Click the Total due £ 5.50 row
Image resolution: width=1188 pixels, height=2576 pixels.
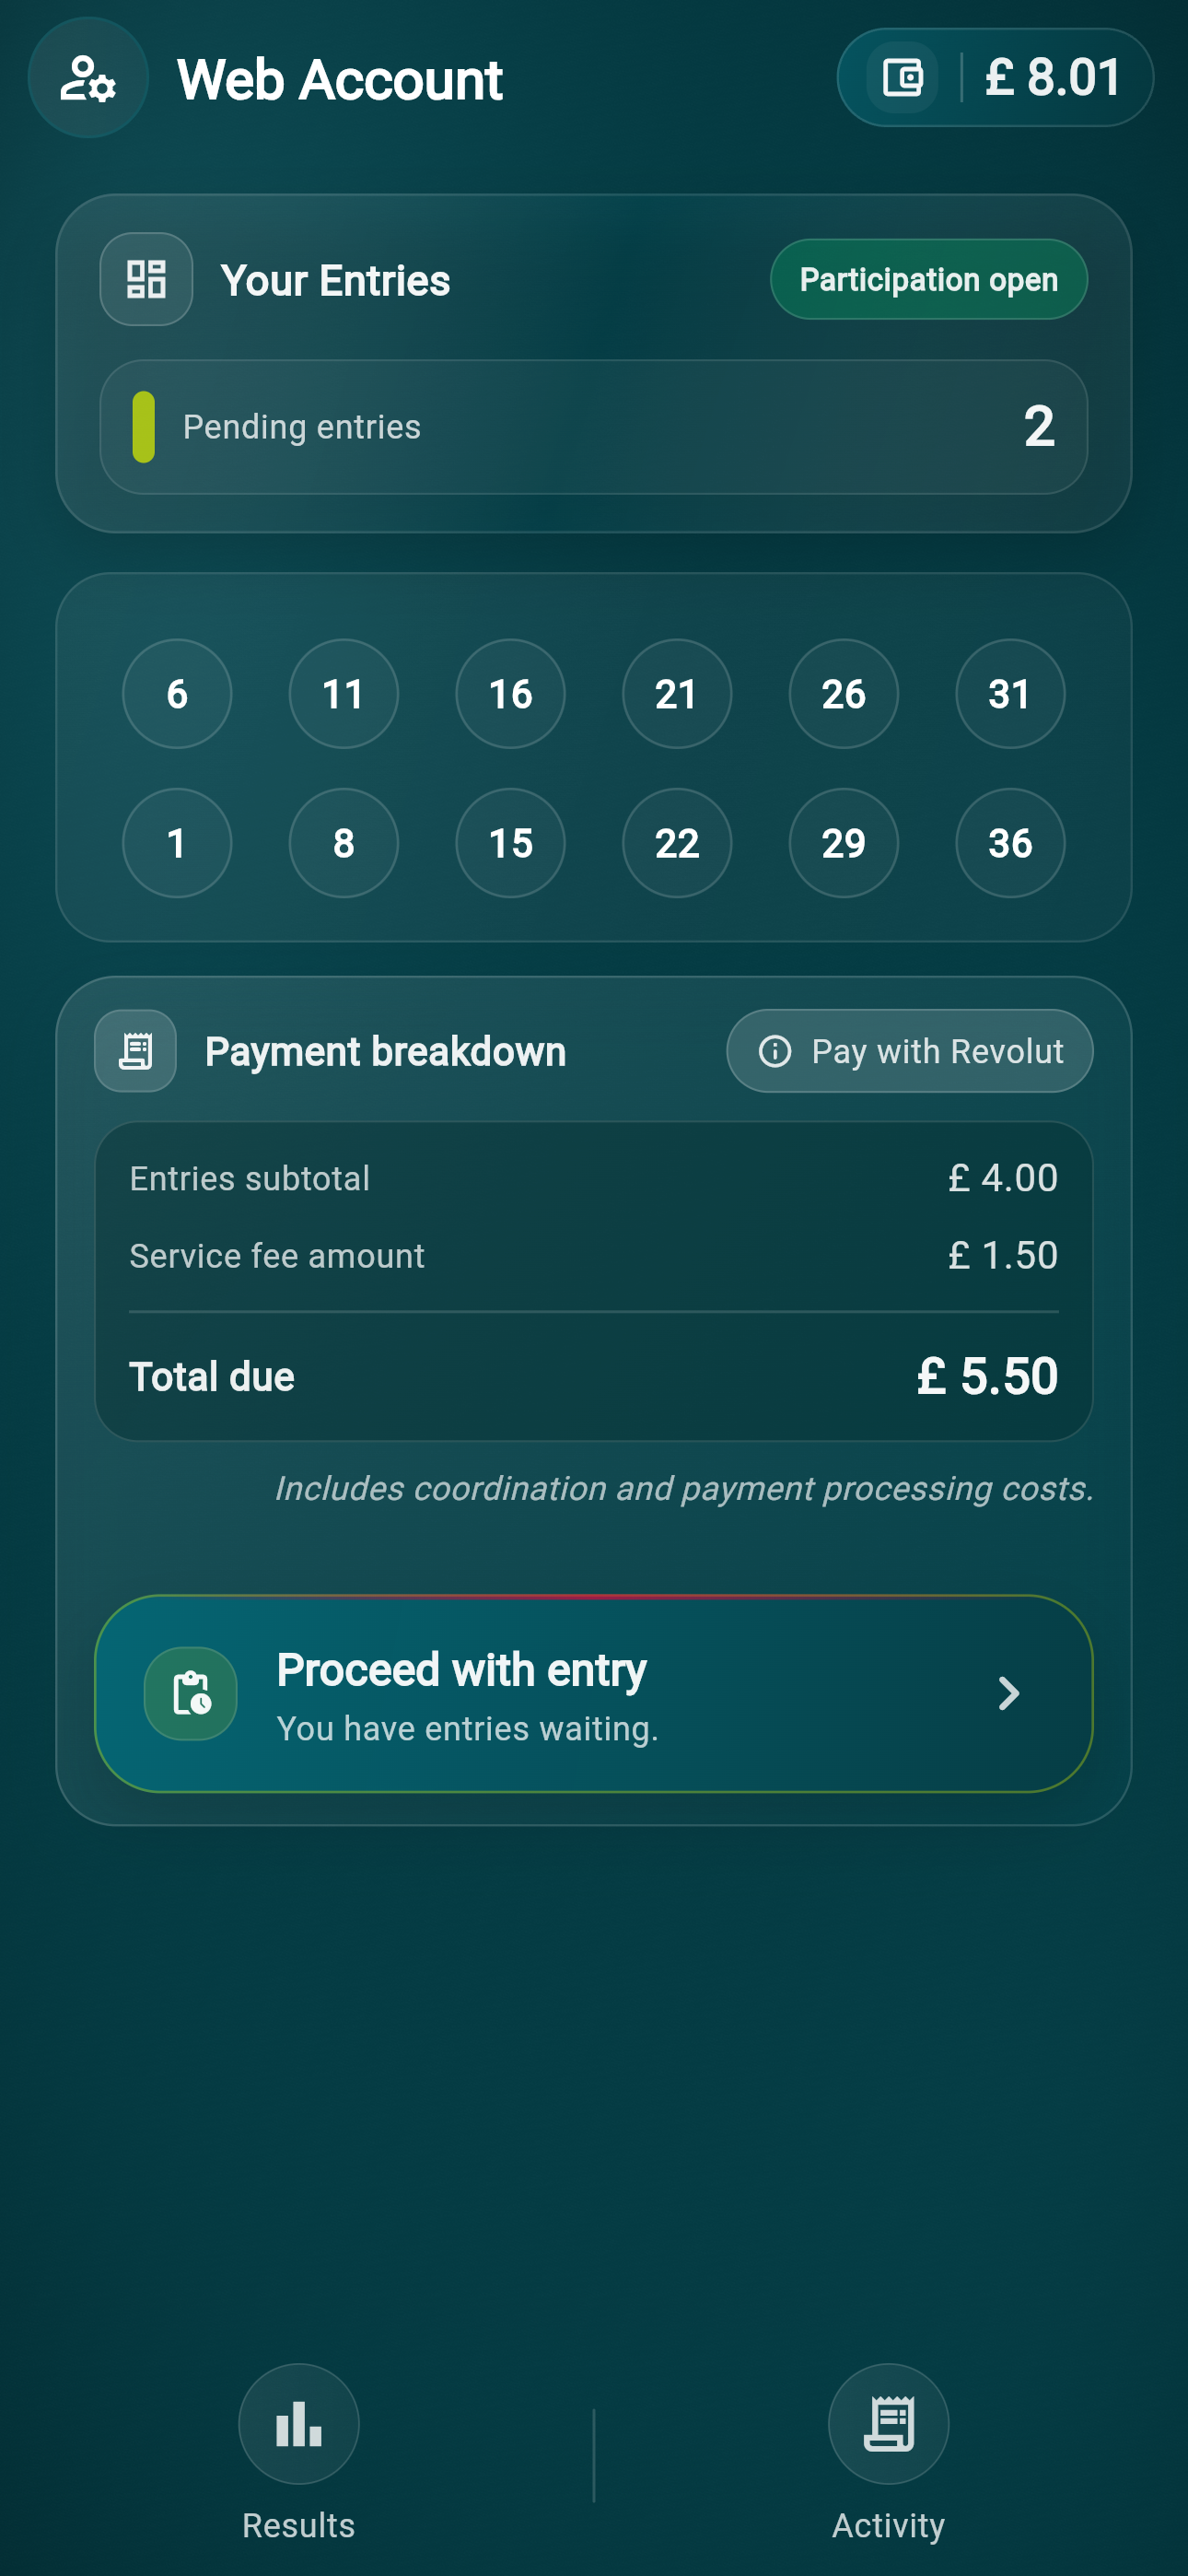593,1376
